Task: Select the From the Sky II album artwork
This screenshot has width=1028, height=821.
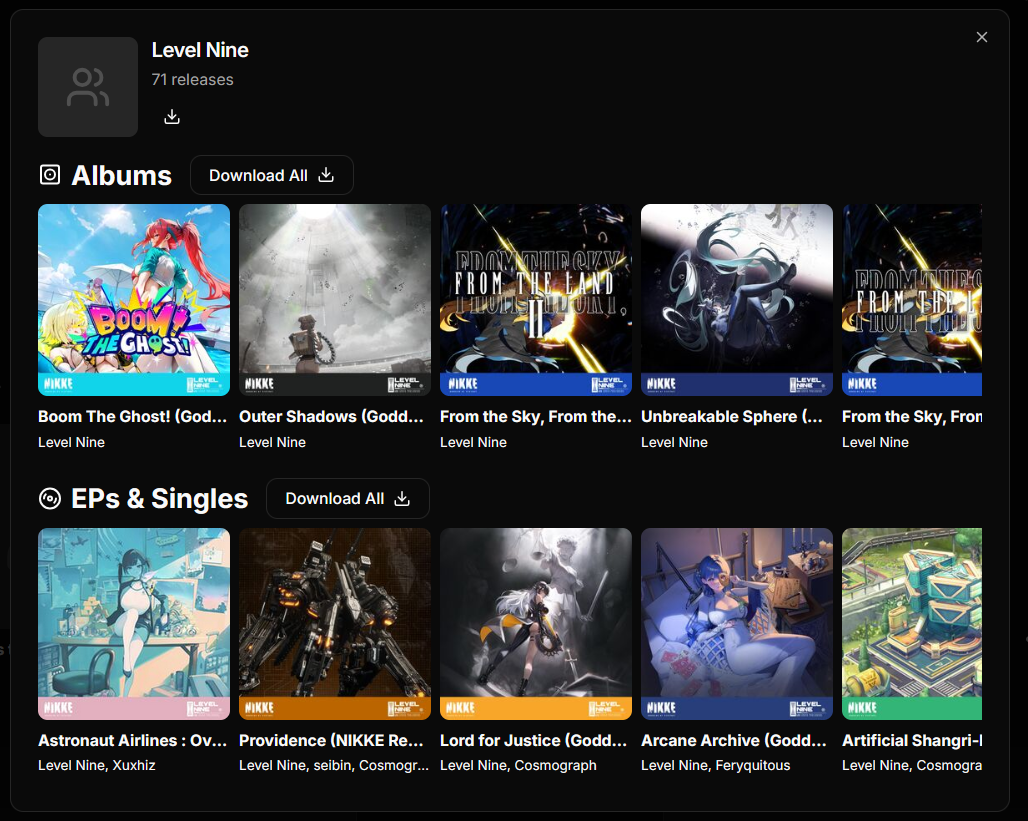Action: (x=536, y=300)
